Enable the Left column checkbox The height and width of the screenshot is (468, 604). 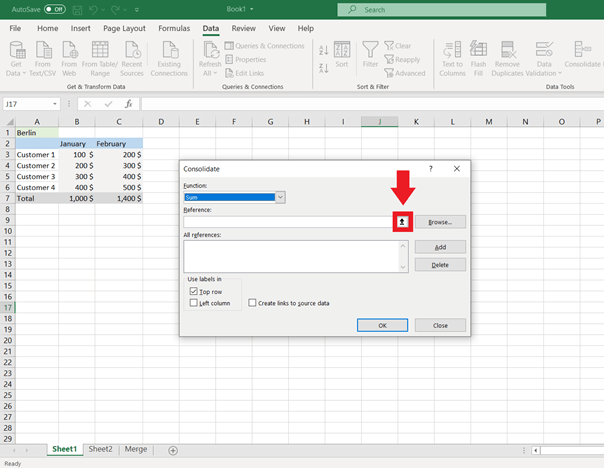(x=194, y=303)
